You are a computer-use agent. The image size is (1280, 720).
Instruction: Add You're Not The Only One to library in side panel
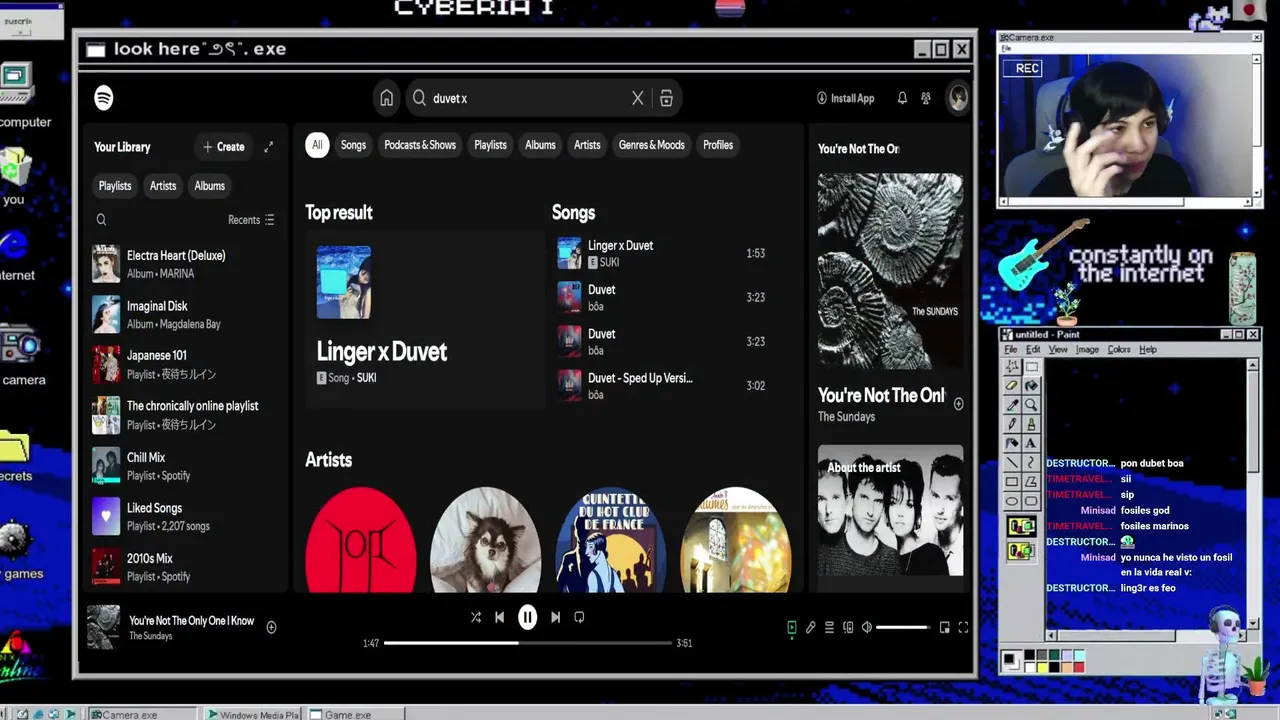click(958, 404)
